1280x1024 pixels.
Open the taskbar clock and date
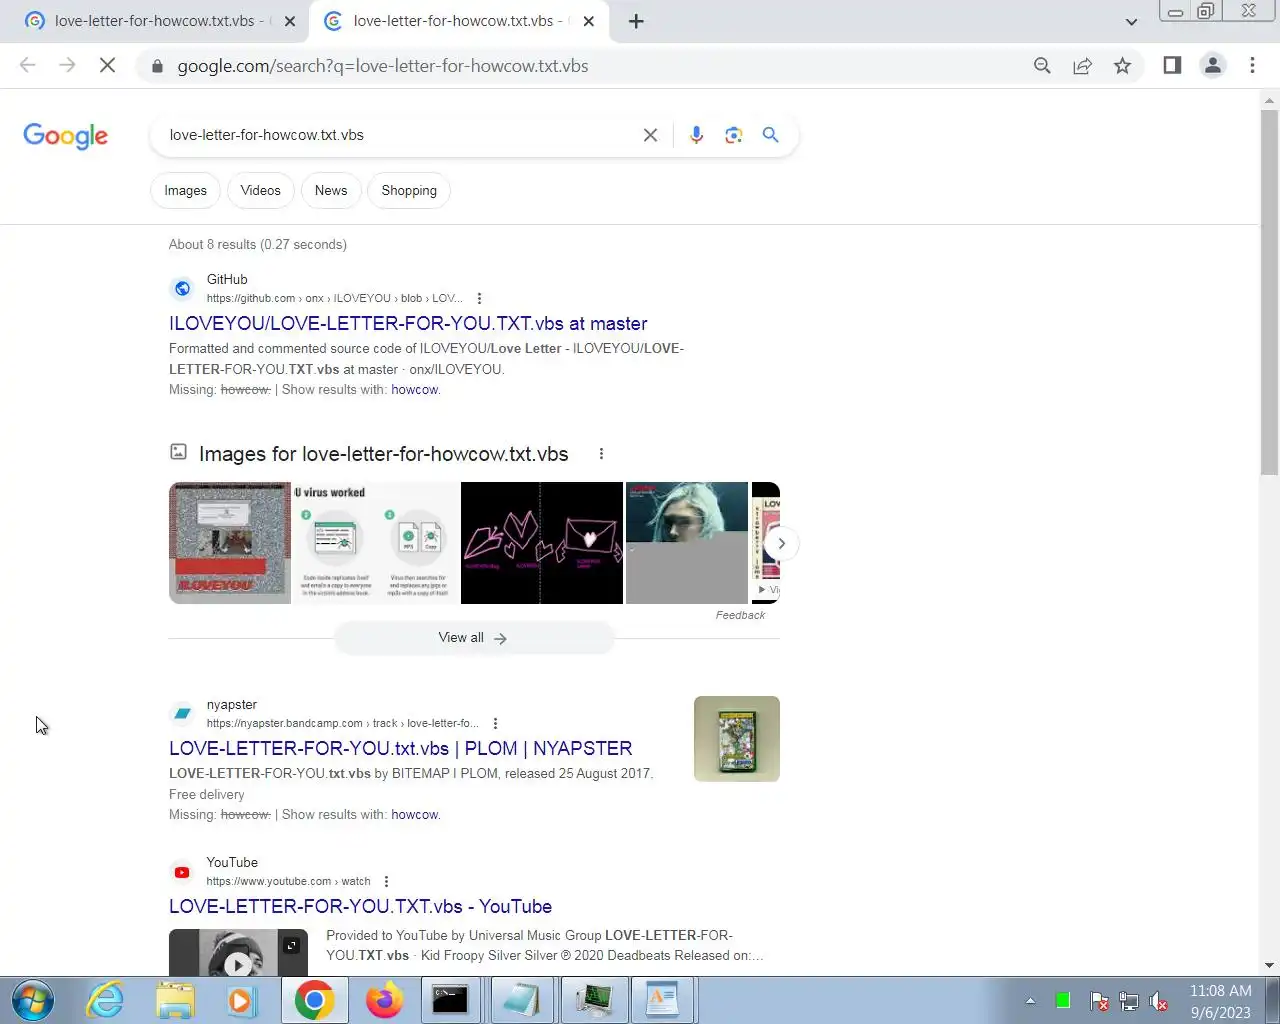[1220, 1001]
